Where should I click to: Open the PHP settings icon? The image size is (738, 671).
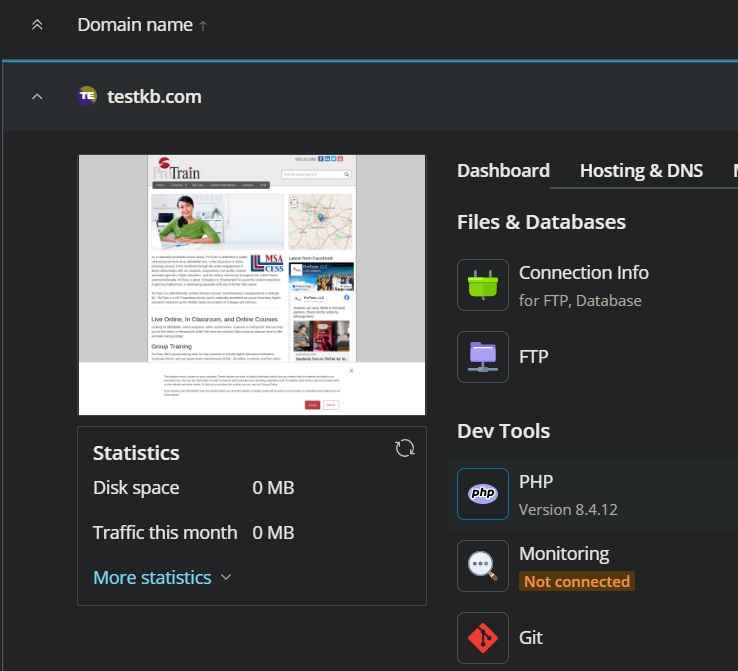click(x=482, y=494)
